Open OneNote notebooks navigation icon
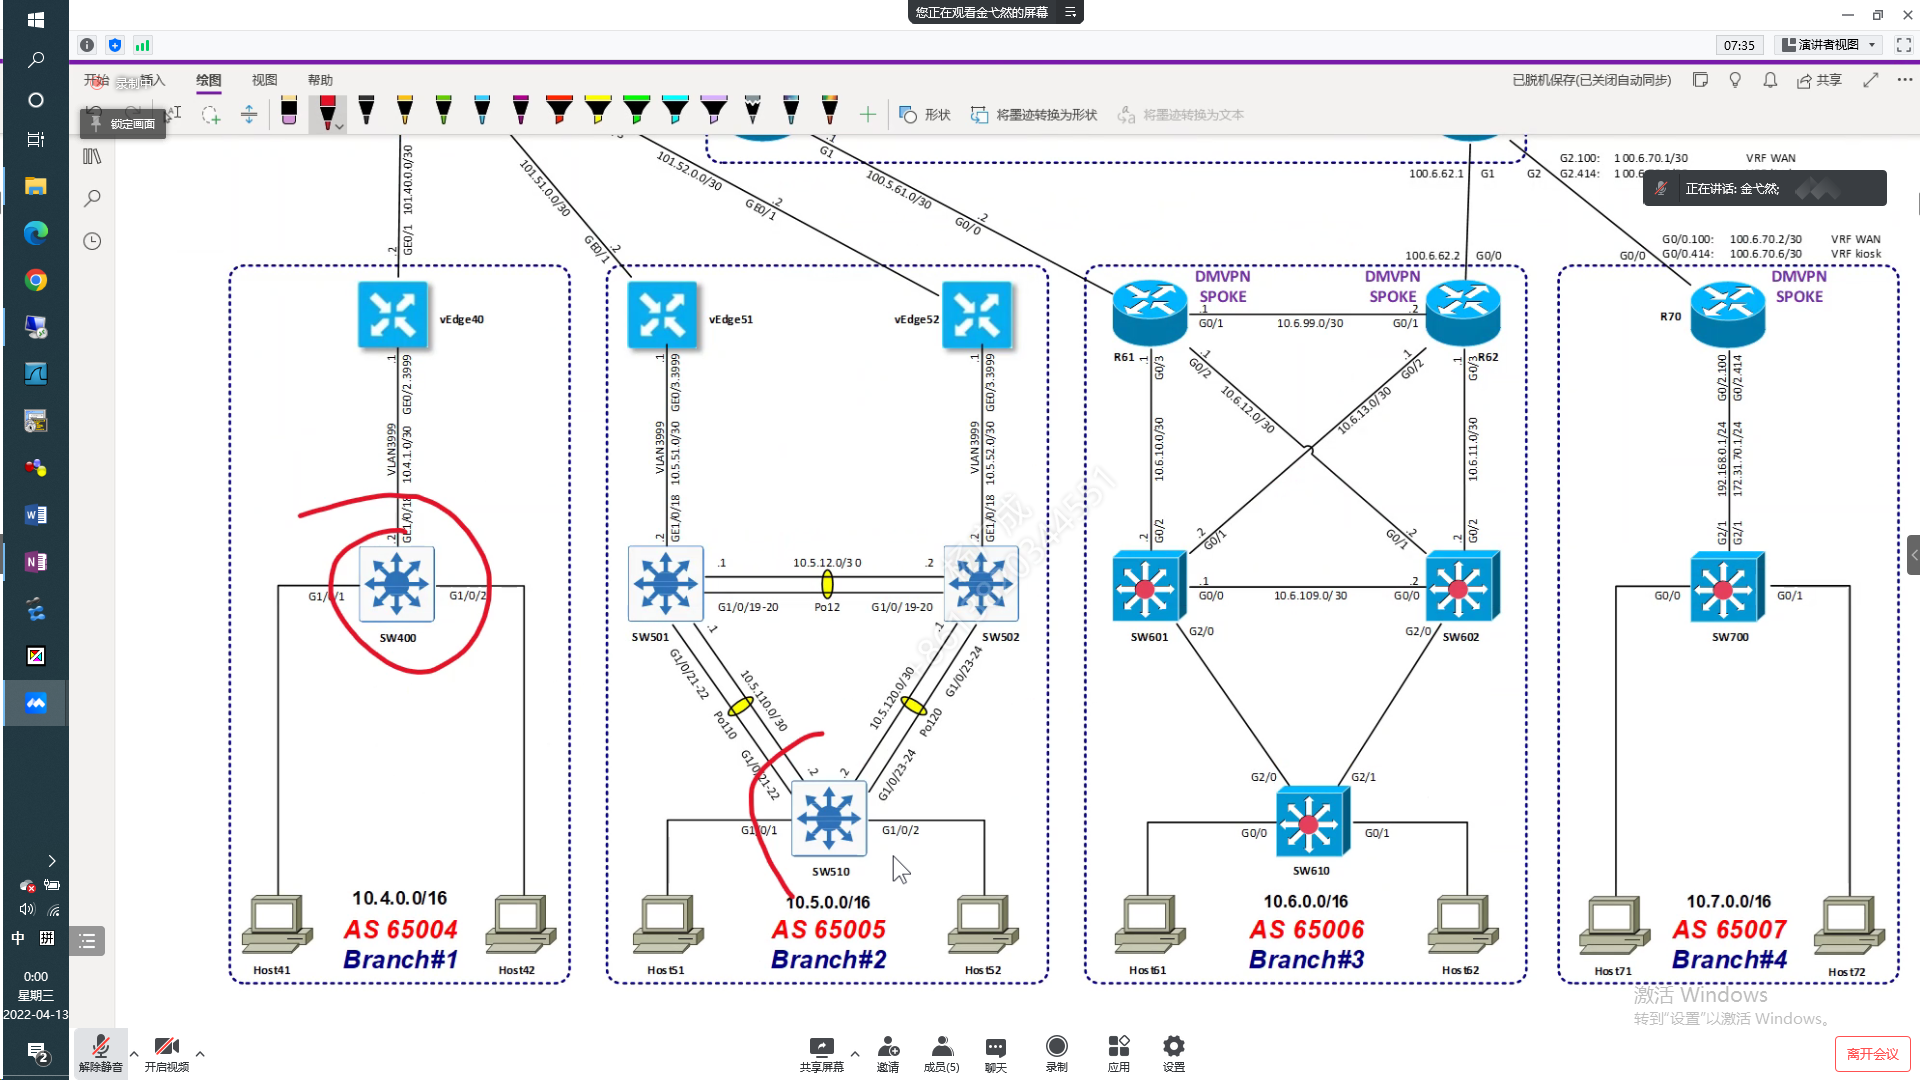The image size is (1920, 1080). pos(92,156)
